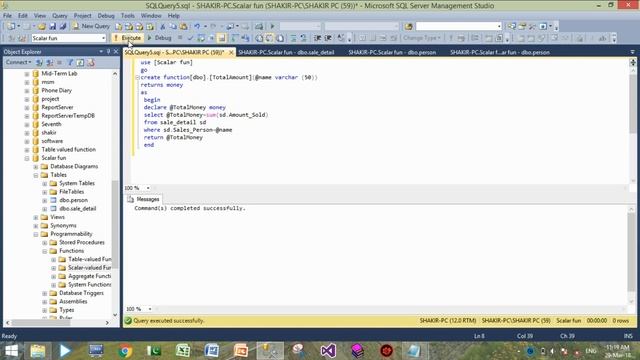Image resolution: width=640 pixels, height=360 pixels.
Task: Open the Debug menu
Action: pyautogui.click(x=106, y=16)
